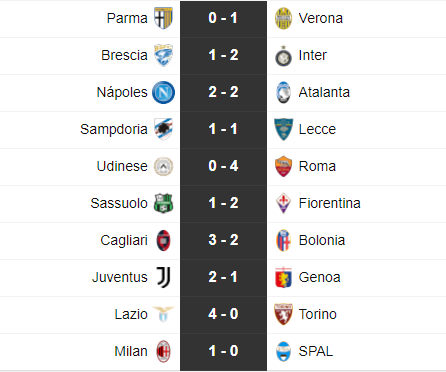Click the Inter club logo
This screenshot has height=372, width=446.
(x=283, y=56)
